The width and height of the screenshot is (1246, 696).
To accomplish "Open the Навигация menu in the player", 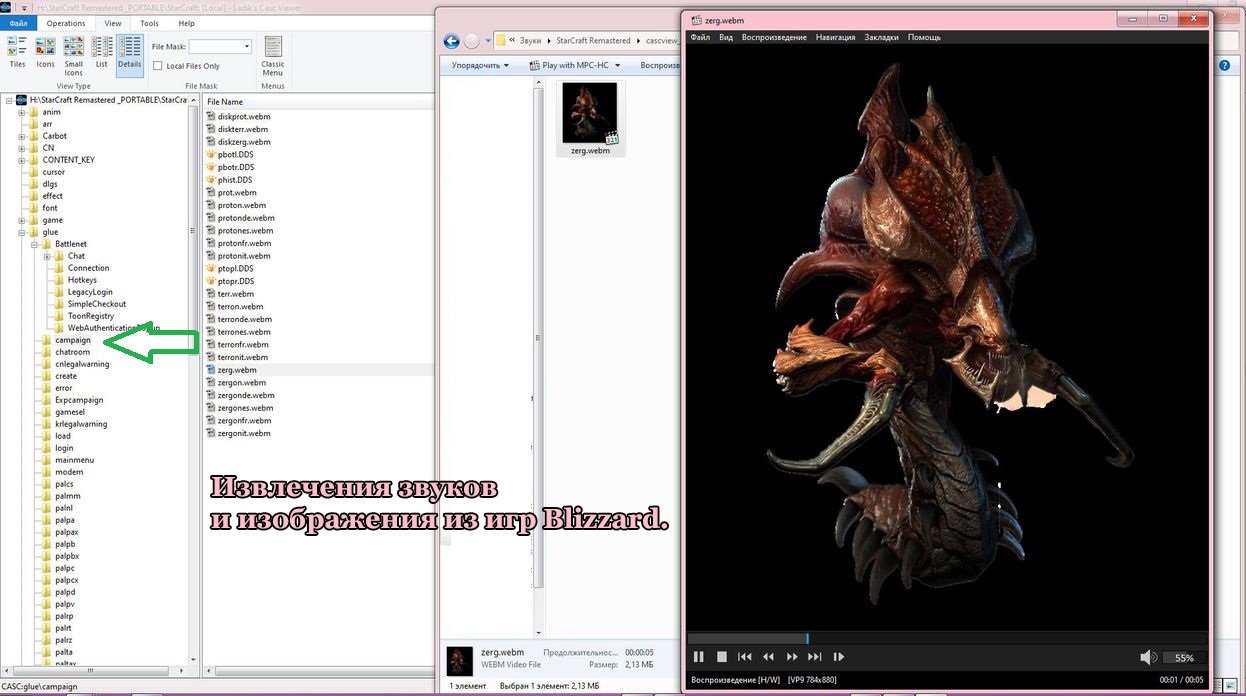I will [x=835, y=37].
